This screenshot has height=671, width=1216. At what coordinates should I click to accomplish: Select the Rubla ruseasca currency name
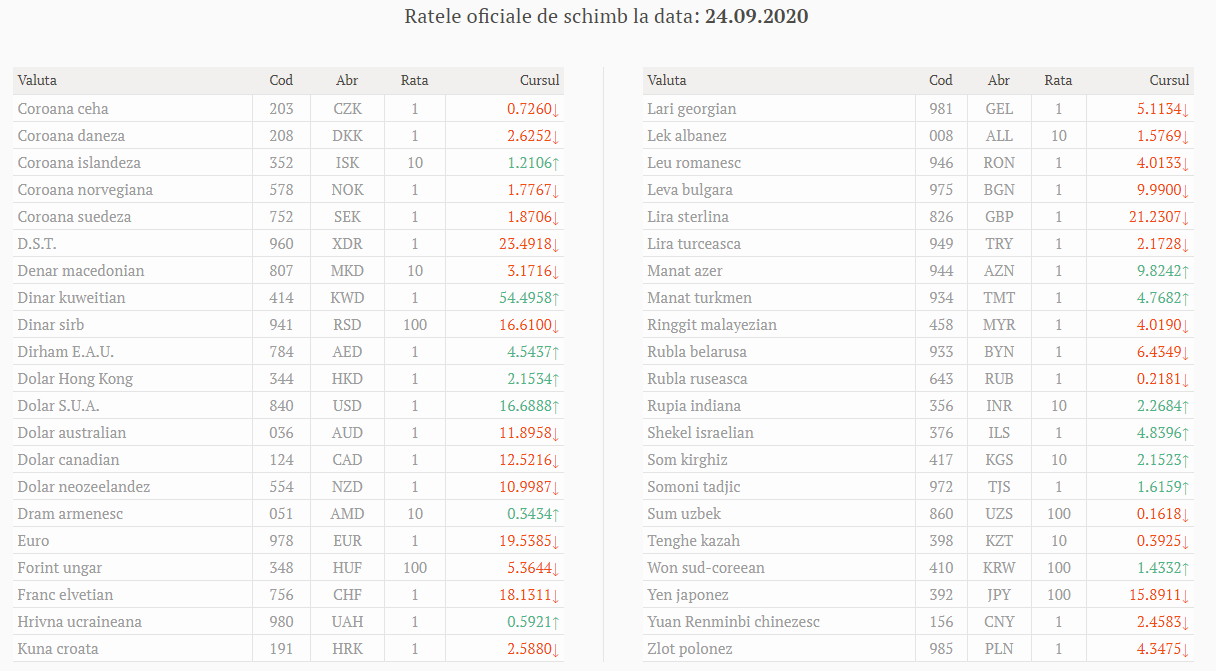pyautogui.click(x=697, y=379)
